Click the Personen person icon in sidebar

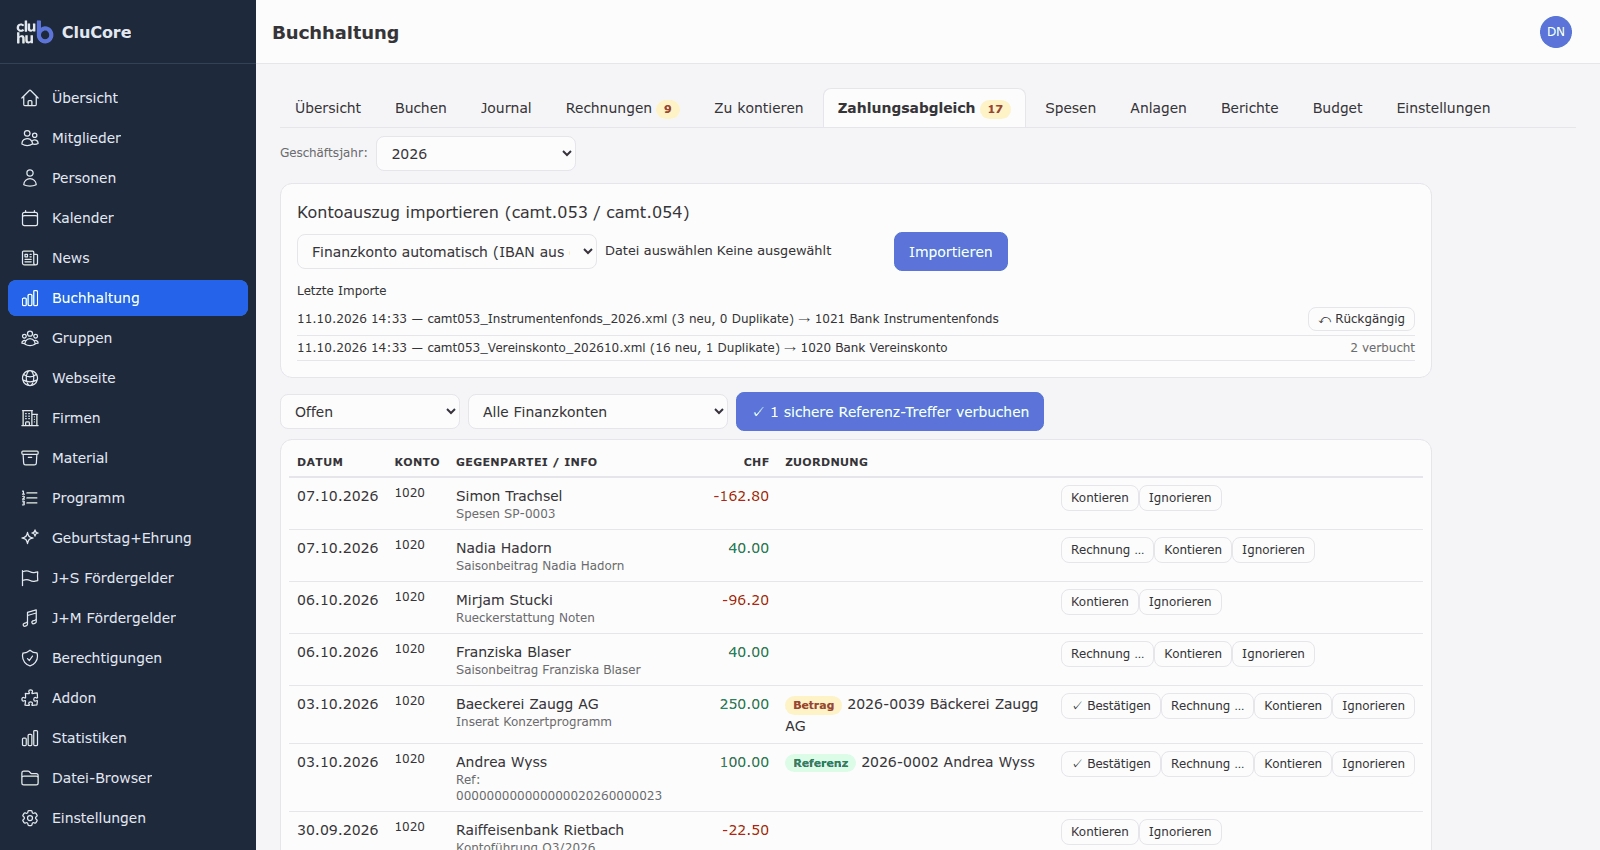30,178
